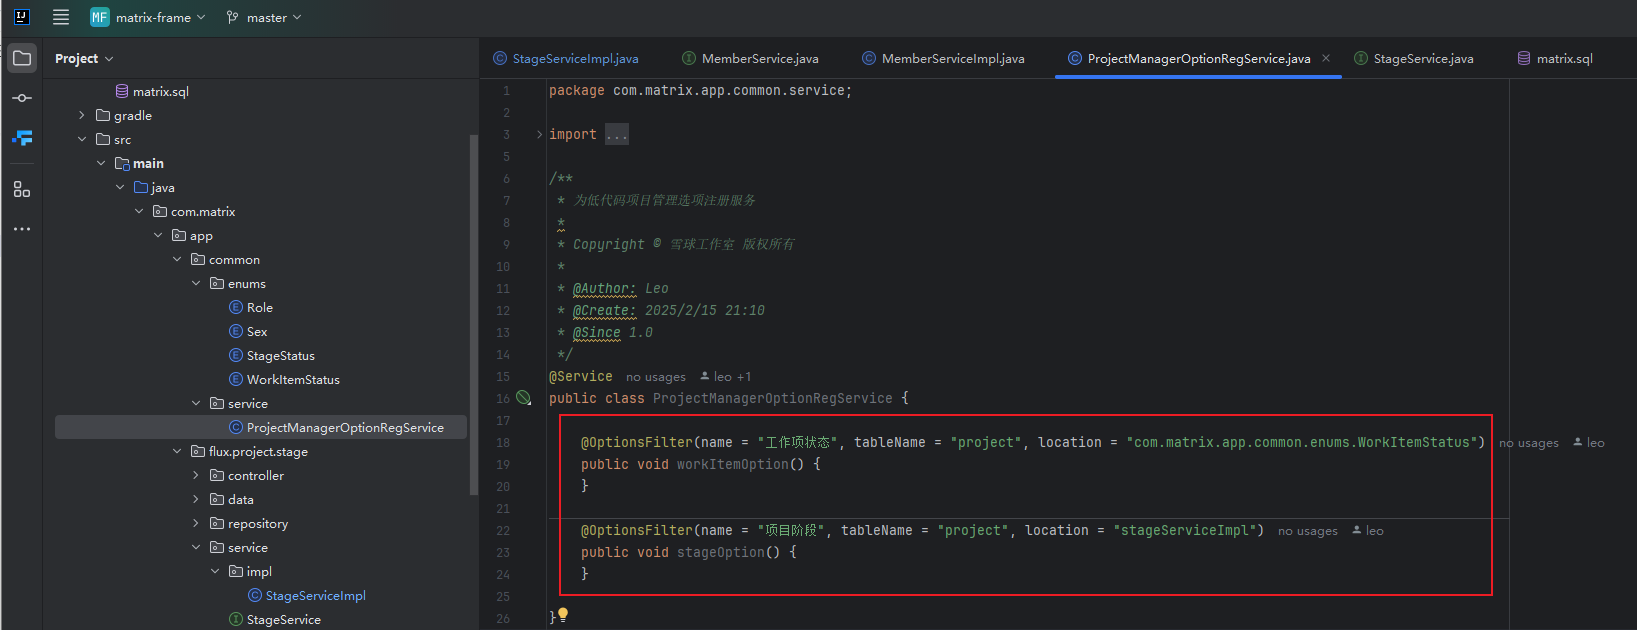Click the package declaration on line 1

[x=700, y=90]
